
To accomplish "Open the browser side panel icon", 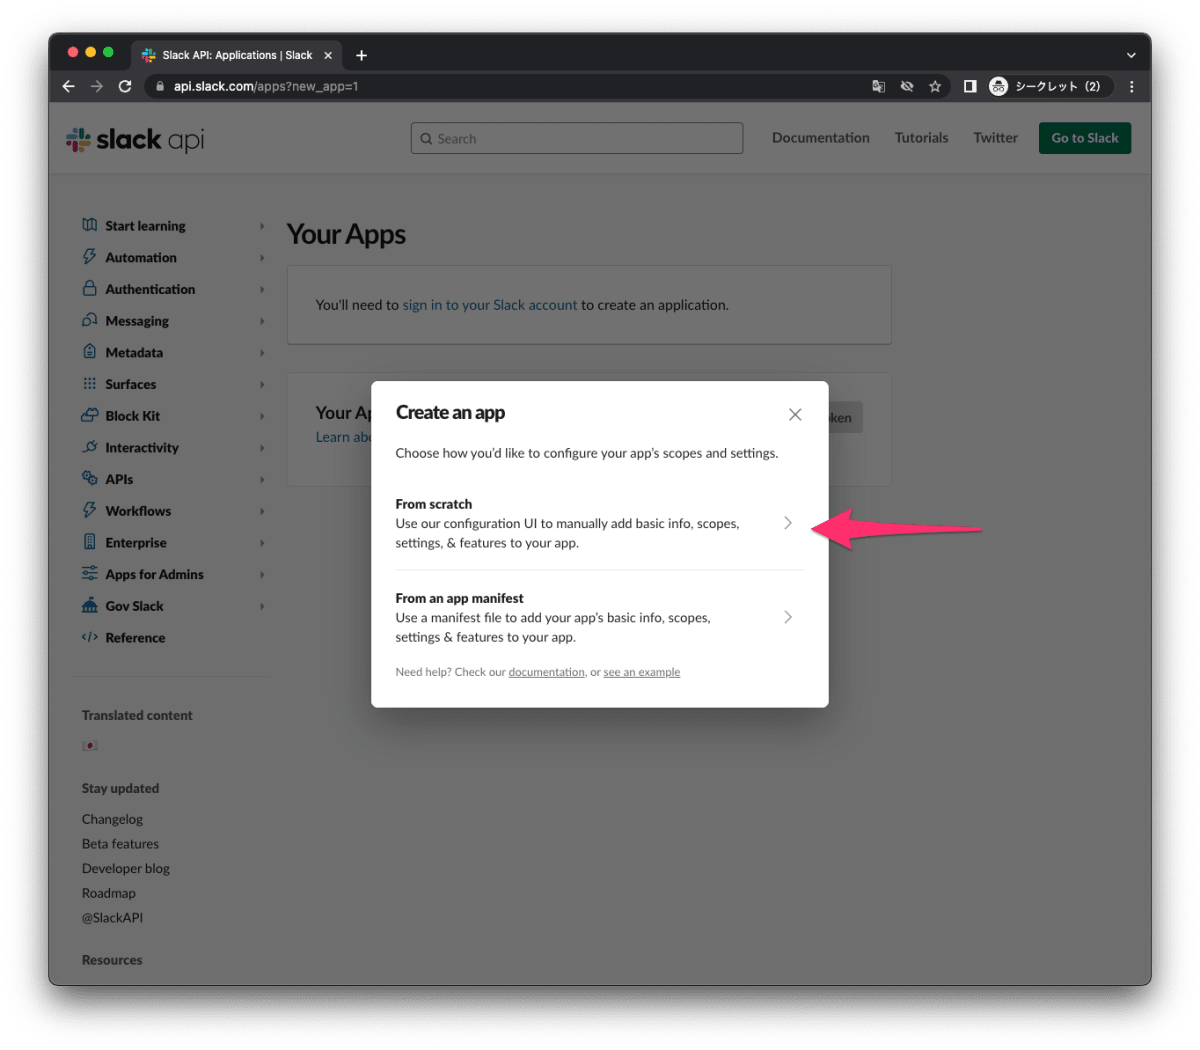I will (x=970, y=86).
